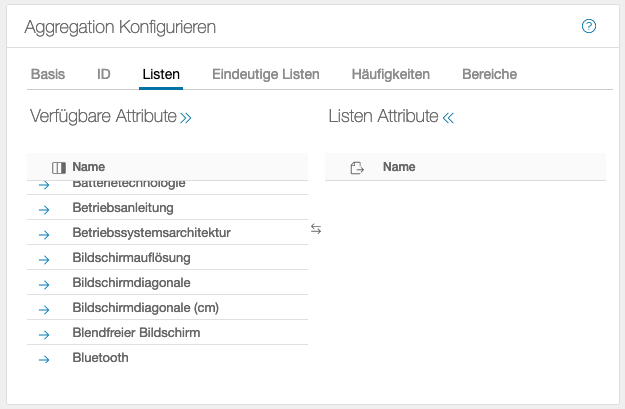Click the swap arrows icon between lists
The image size is (625, 409).
click(x=316, y=229)
